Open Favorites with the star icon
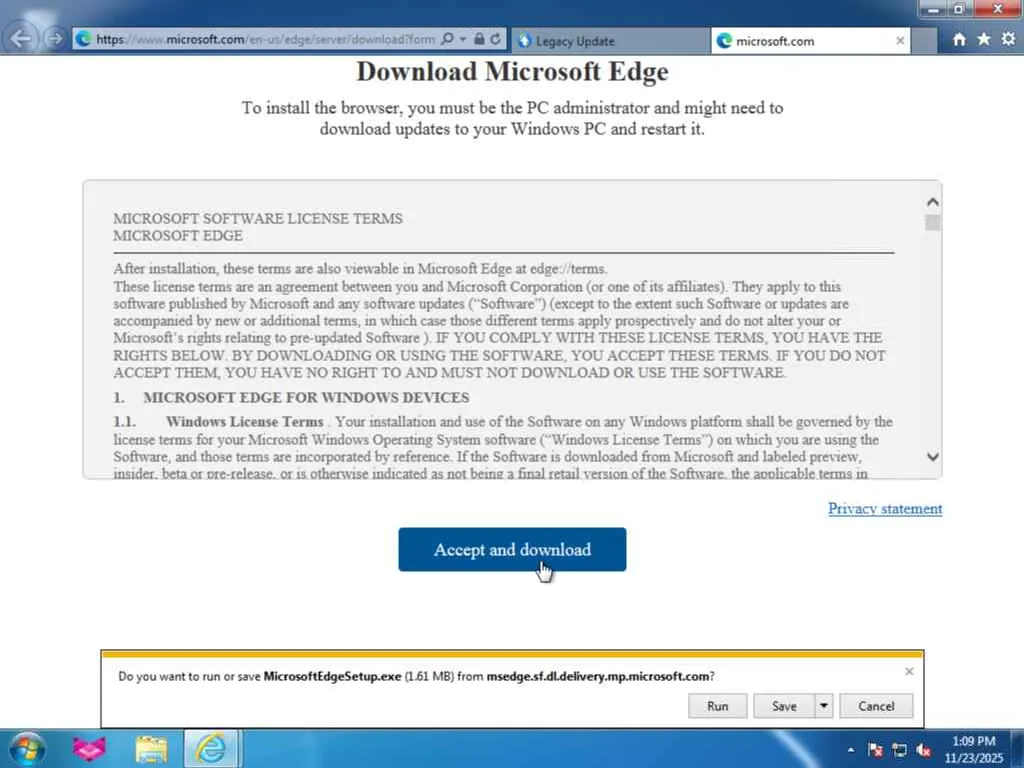The height and width of the screenshot is (768, 1024). tap(984, 39)
